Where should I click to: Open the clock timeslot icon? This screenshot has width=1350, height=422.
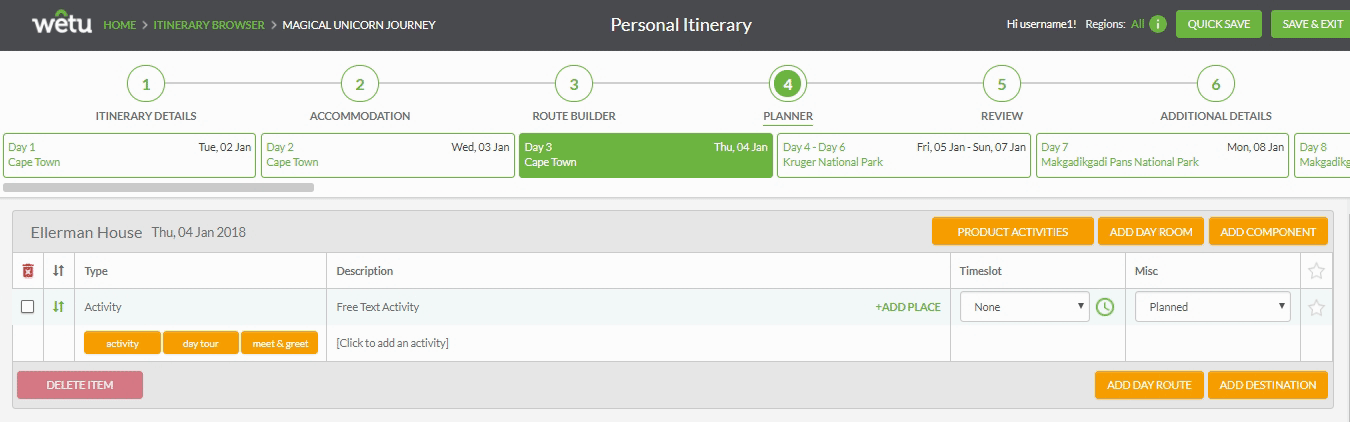[x=1104, y=307]
